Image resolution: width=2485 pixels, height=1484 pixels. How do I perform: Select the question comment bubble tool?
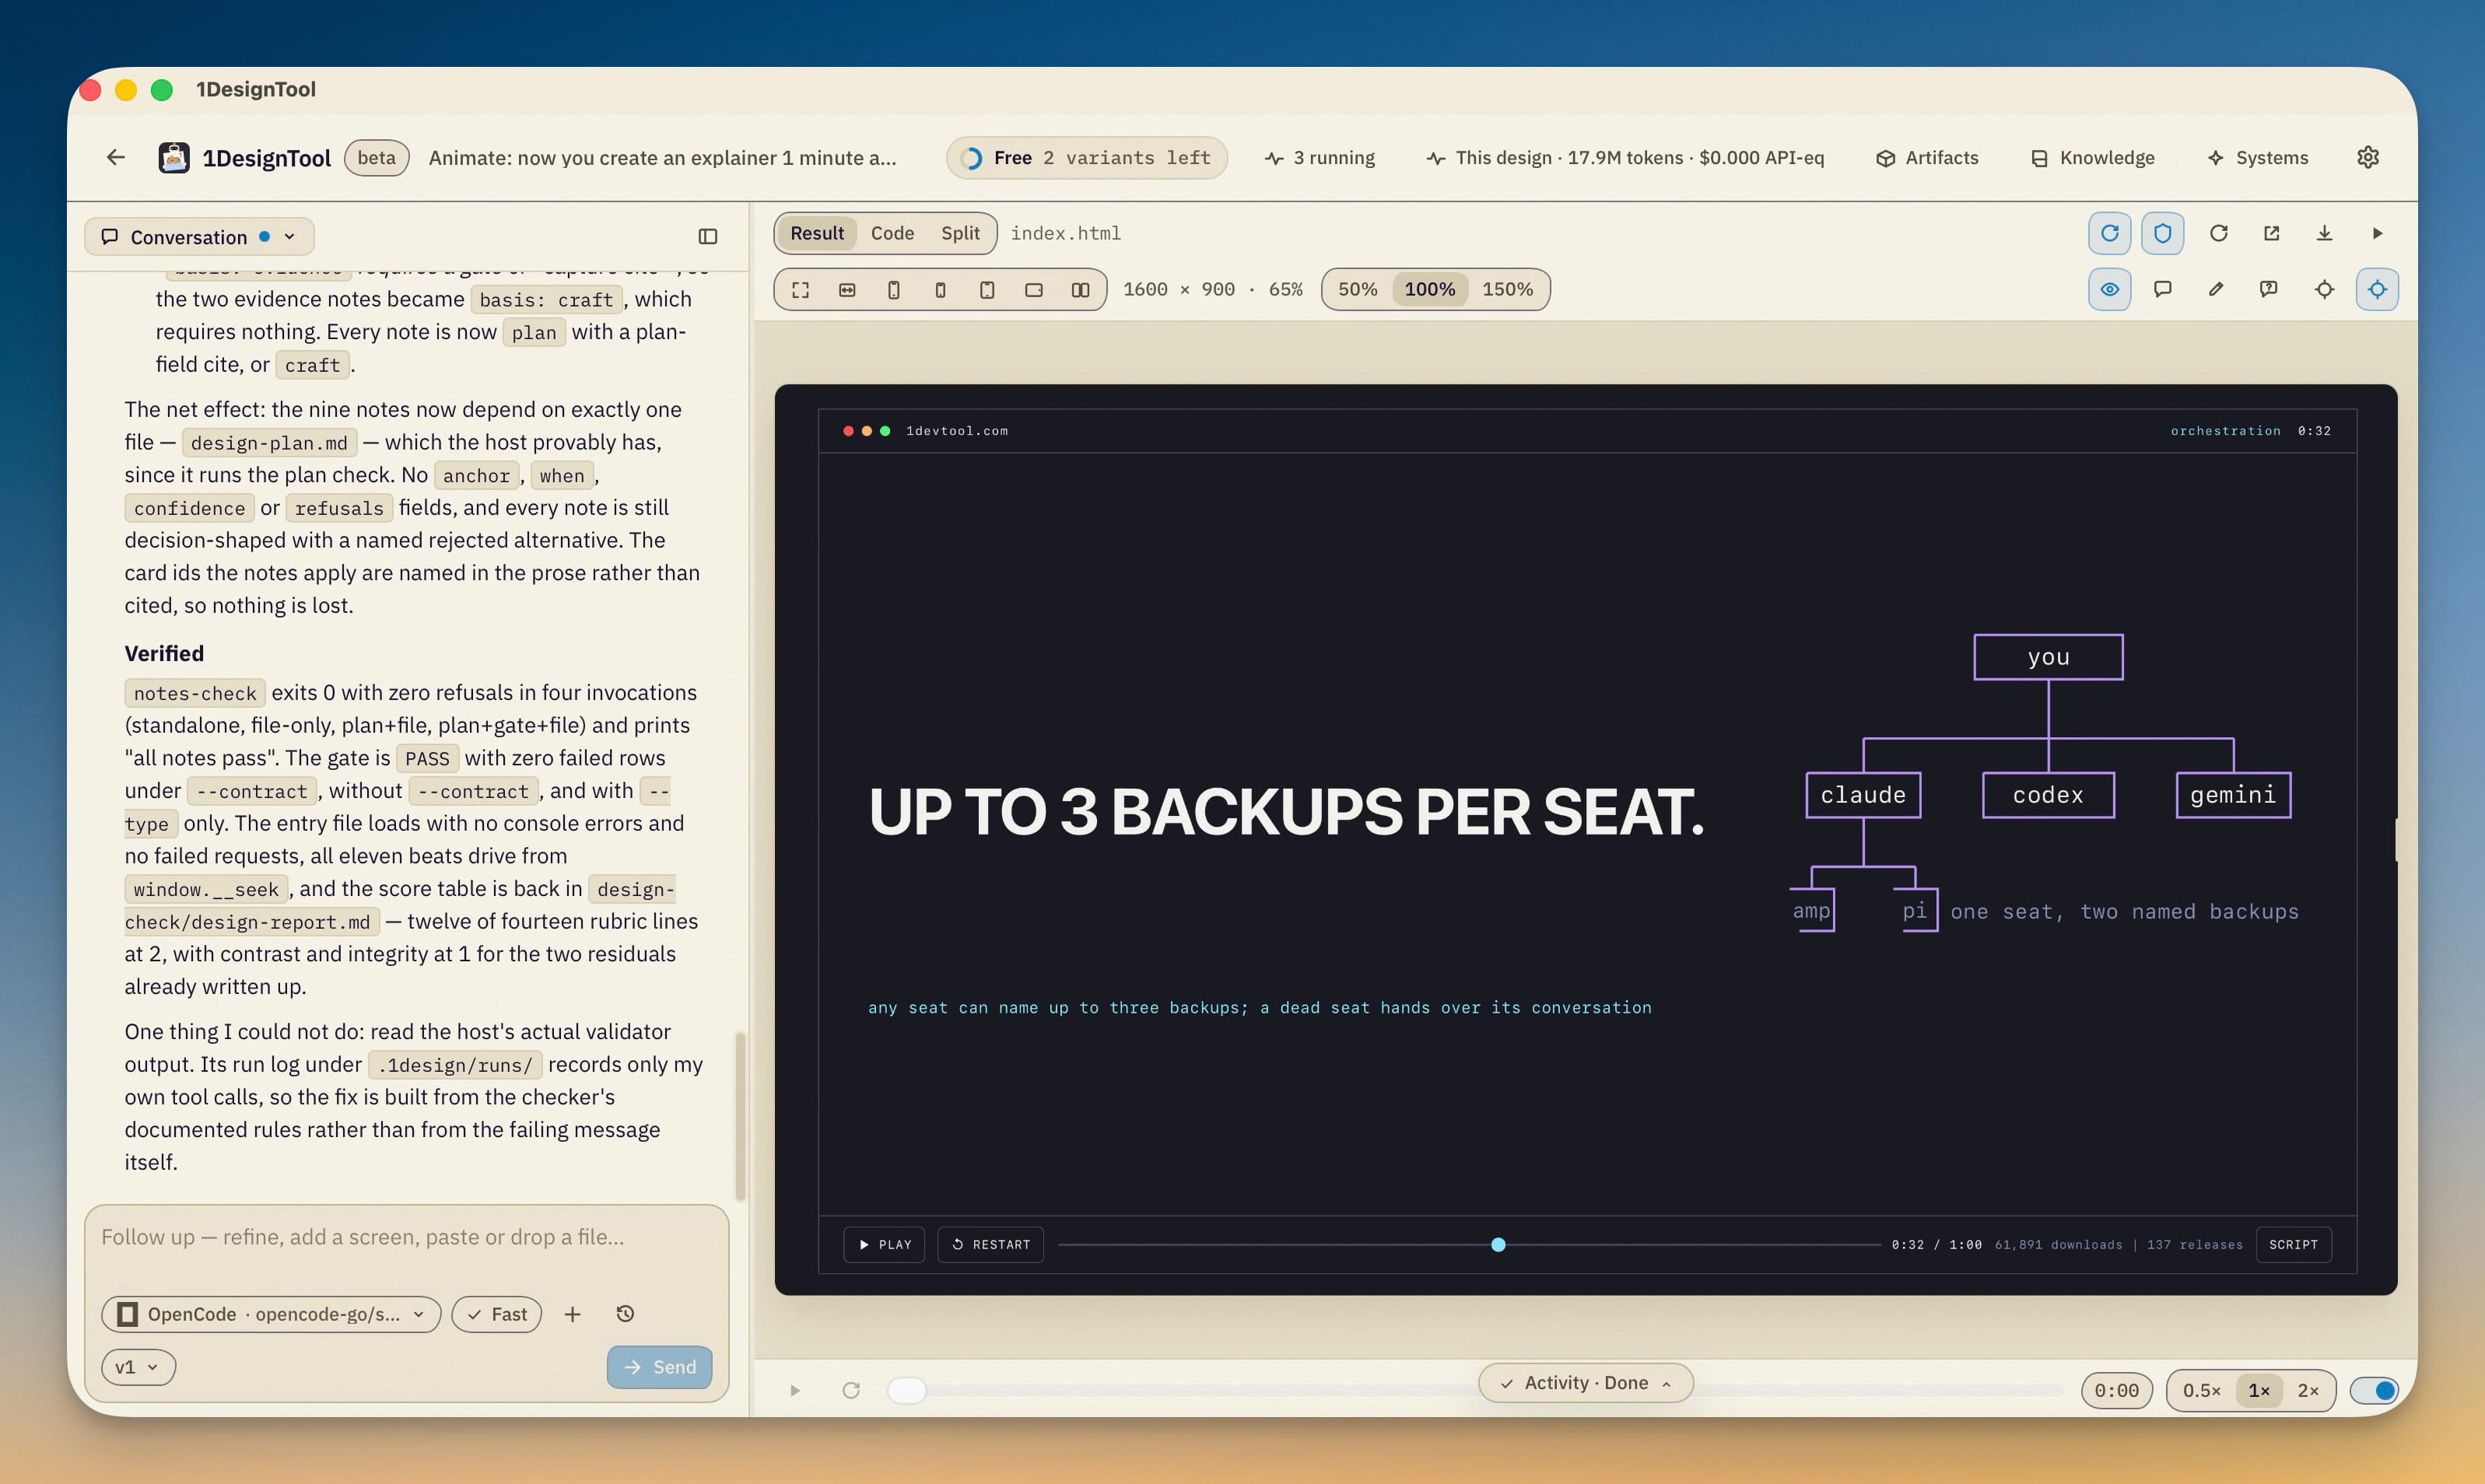tap(2269, 289)
